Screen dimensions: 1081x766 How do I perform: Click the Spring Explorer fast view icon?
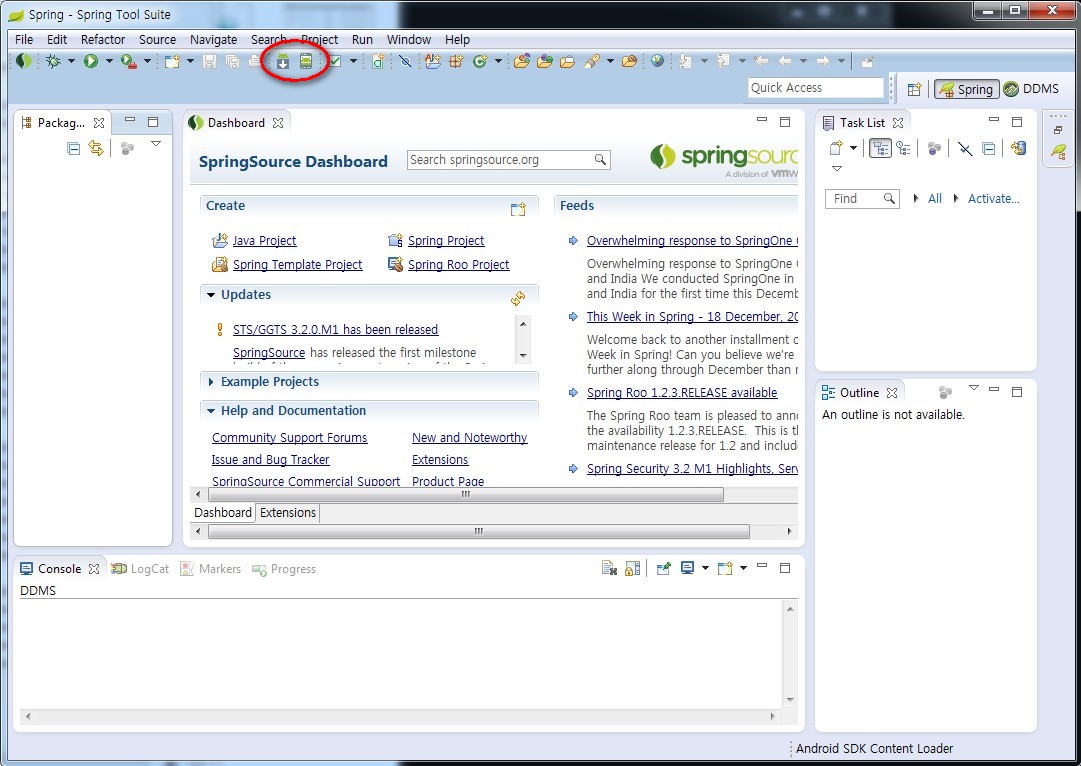(1058, 151)
